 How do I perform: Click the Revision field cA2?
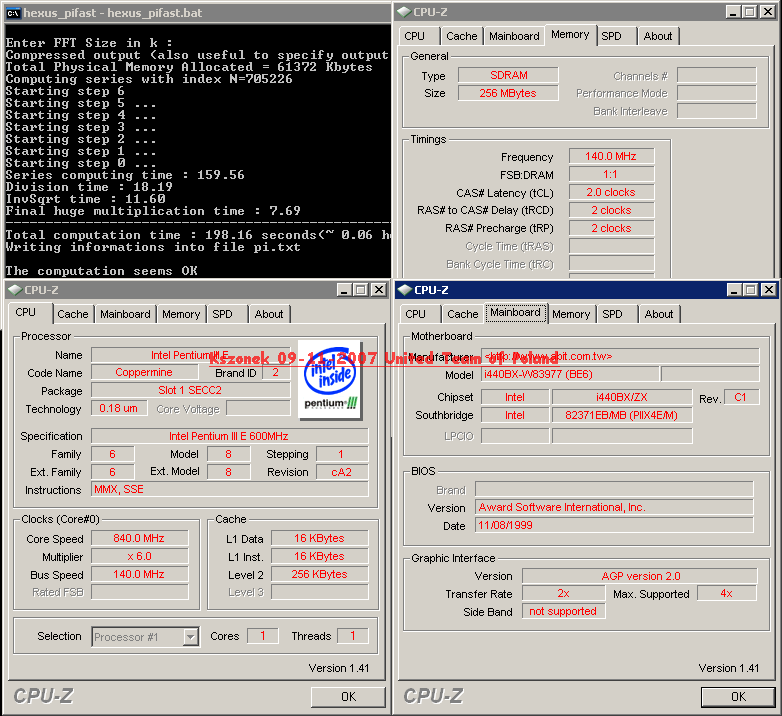pyautogui.click(x=342, y=472)
